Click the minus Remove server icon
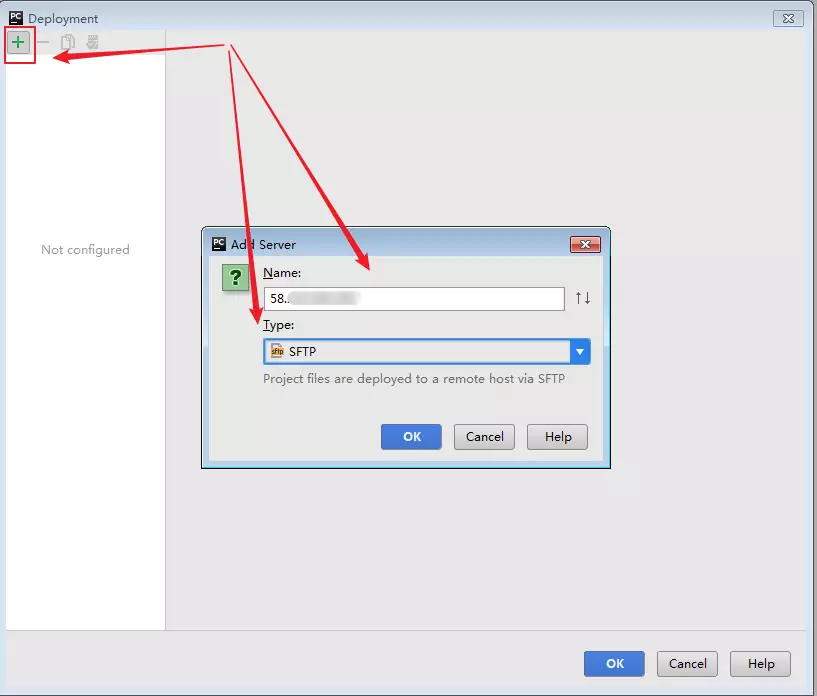 click(43, 42)
